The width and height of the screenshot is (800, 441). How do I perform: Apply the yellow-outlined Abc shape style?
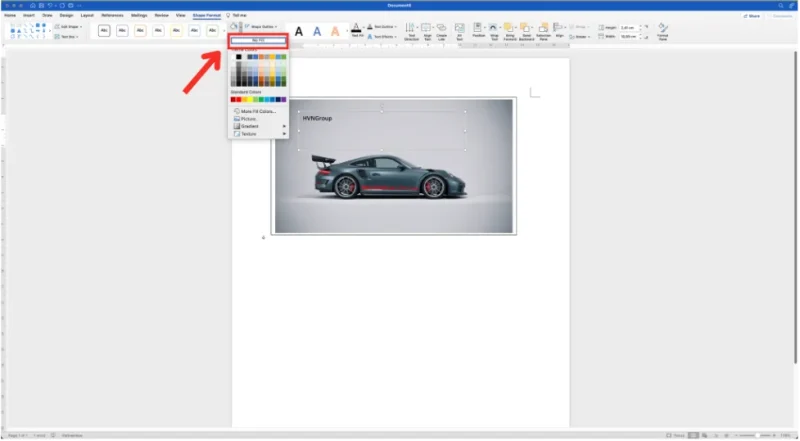coord(177,31)
